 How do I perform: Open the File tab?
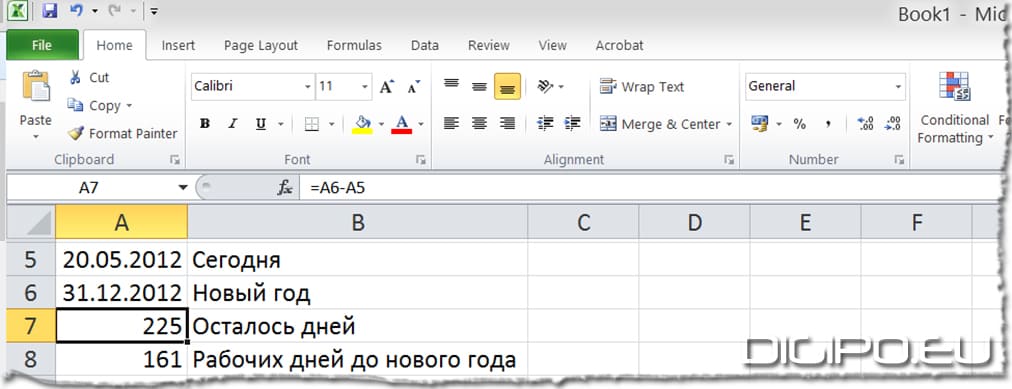[x=42, y=45]
